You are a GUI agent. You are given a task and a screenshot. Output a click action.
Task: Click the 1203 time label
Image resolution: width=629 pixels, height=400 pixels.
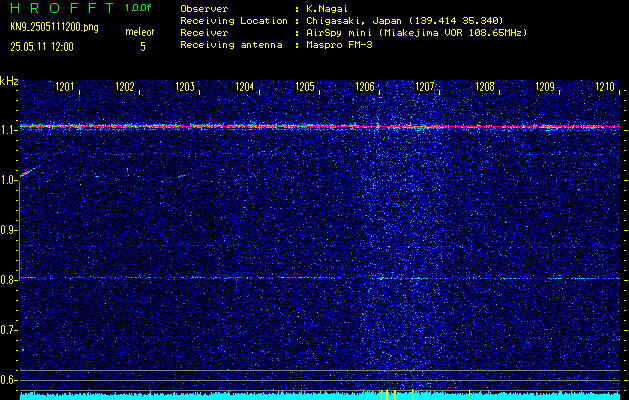(x=185, y=87)
